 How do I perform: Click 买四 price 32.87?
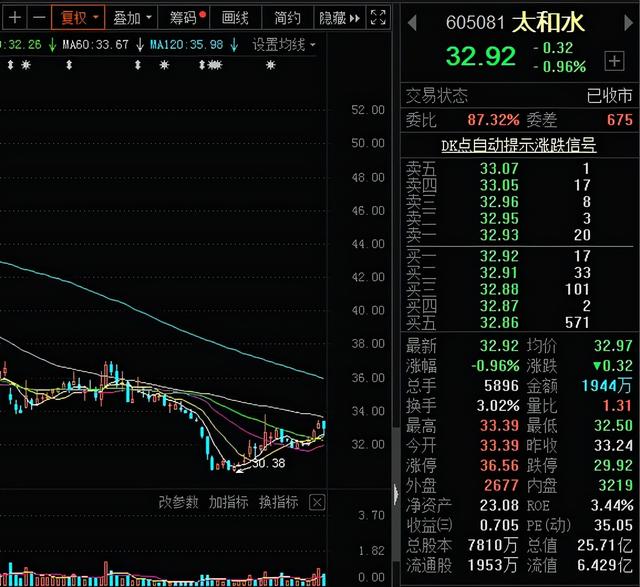499,306
